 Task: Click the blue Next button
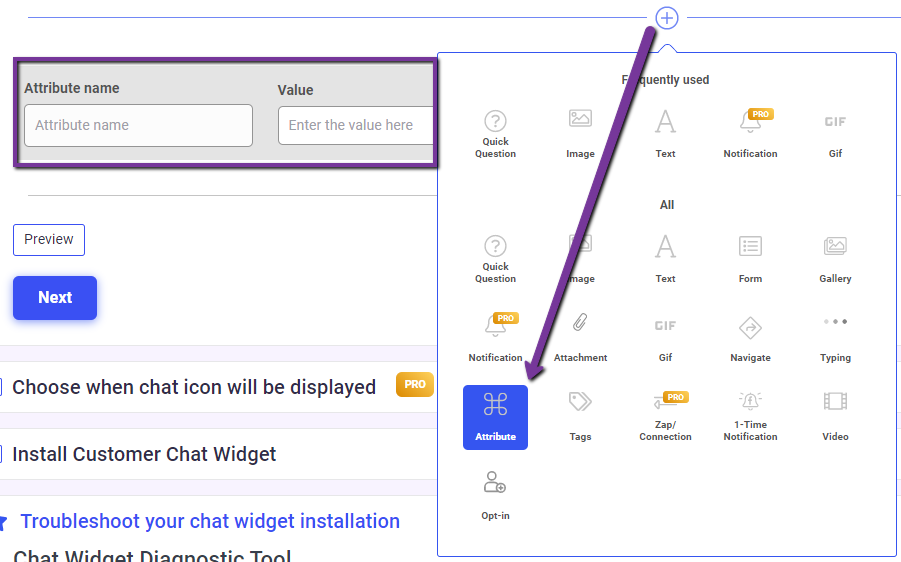tap(55, 298)
